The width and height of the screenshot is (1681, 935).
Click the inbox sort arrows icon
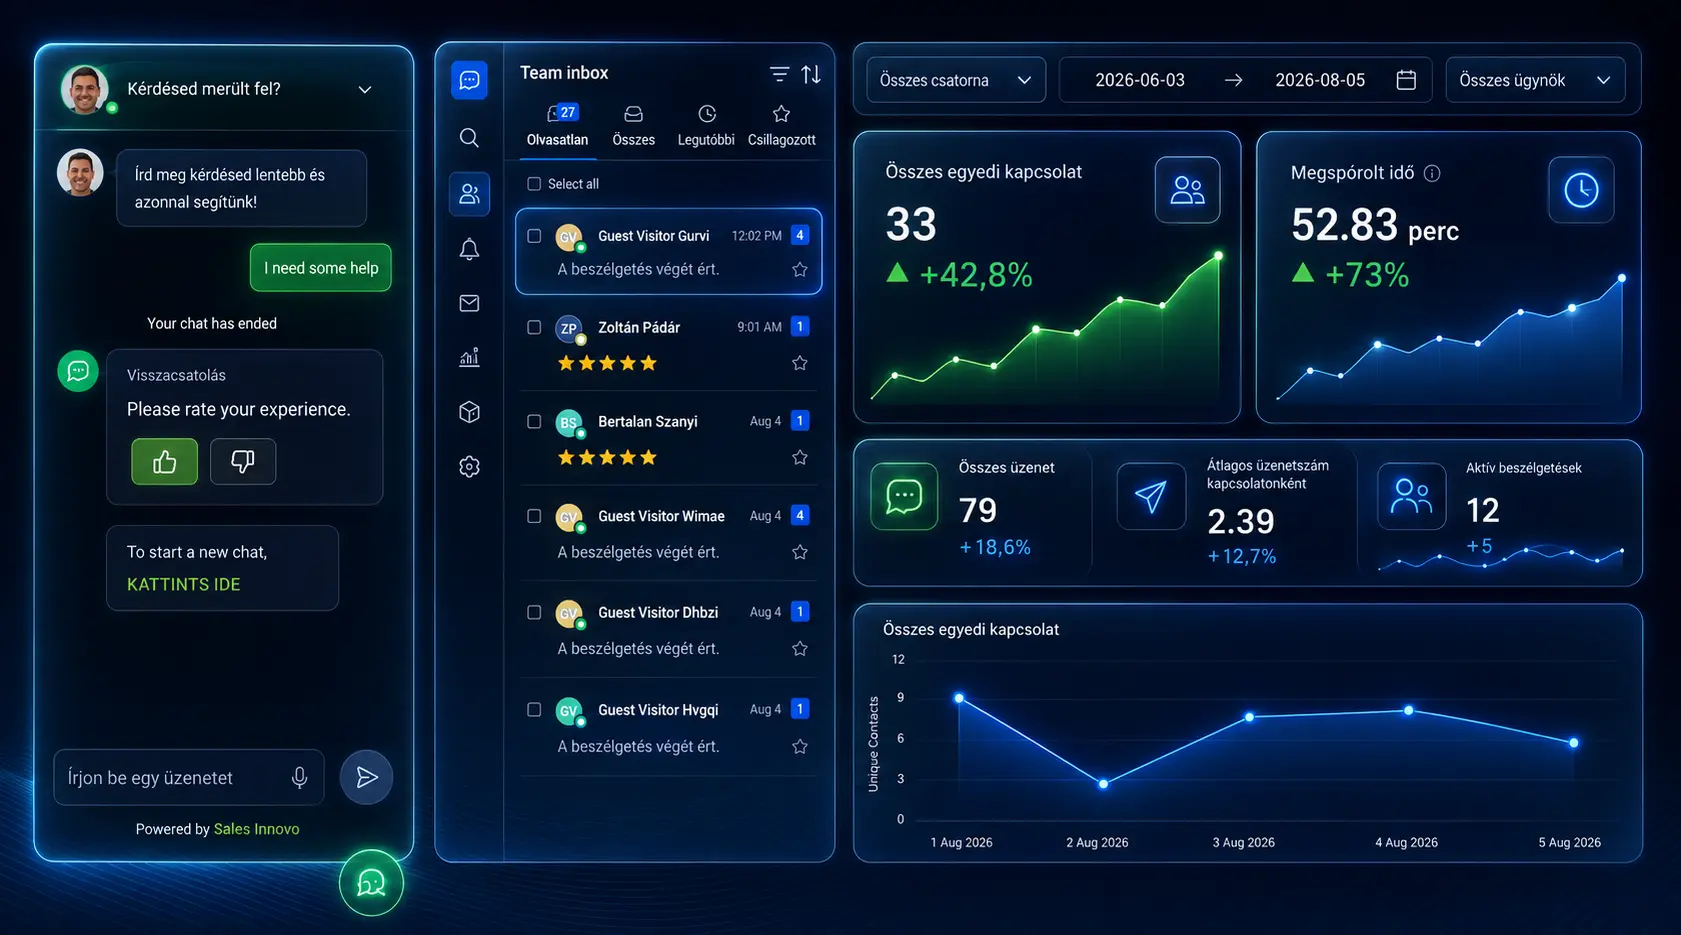811,74
